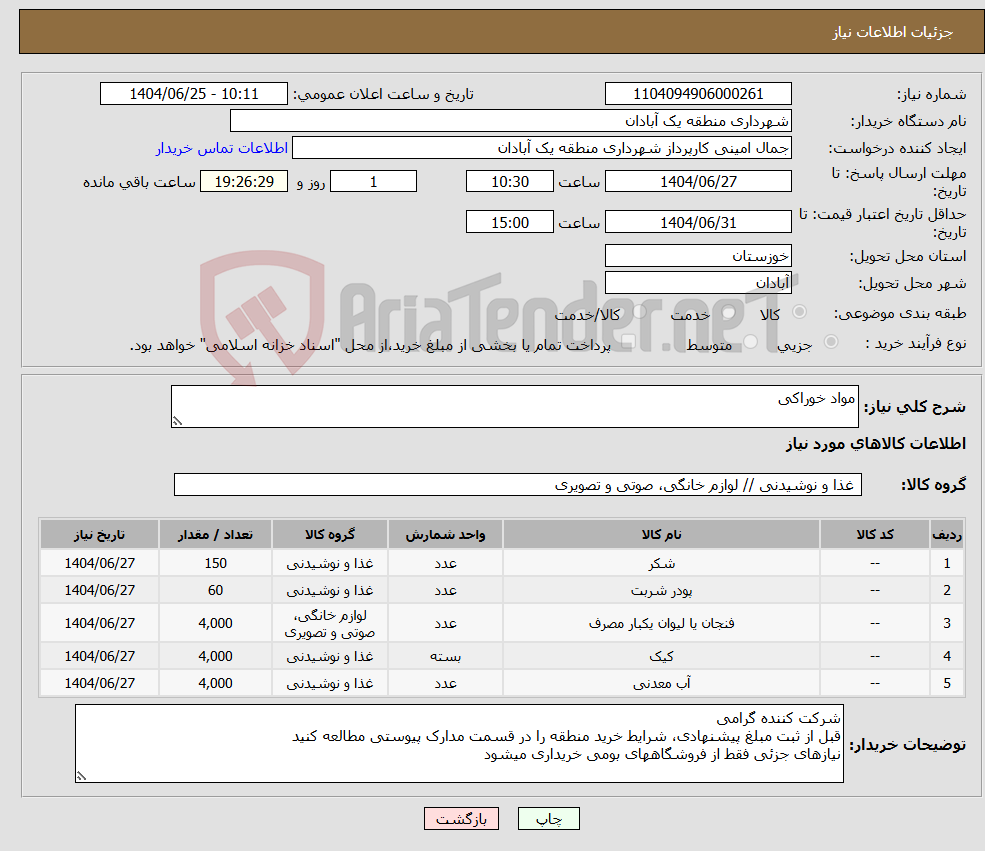Click the 1404/06/27 deadline date field

[x=698, y=181]
